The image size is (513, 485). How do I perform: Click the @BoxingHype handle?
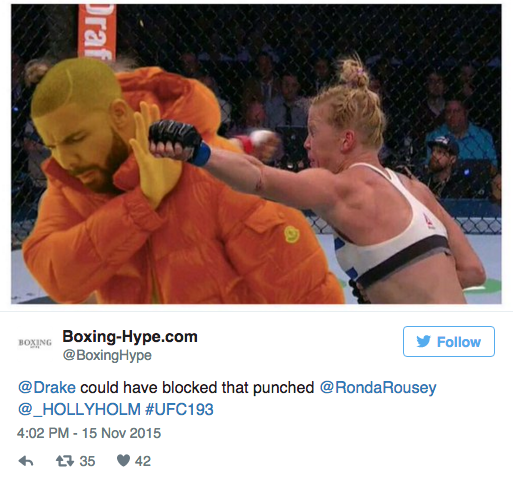(x=107, y=355)
